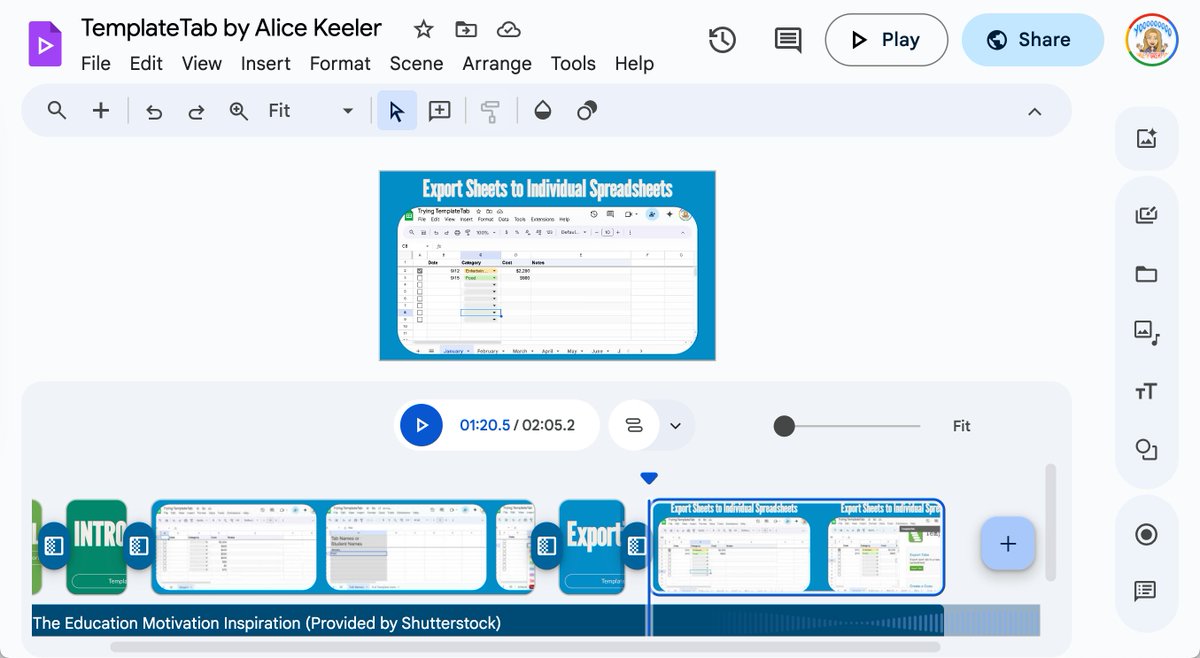
Task: Click the timeline zoom slider handle
Action: tap(783, 425)
